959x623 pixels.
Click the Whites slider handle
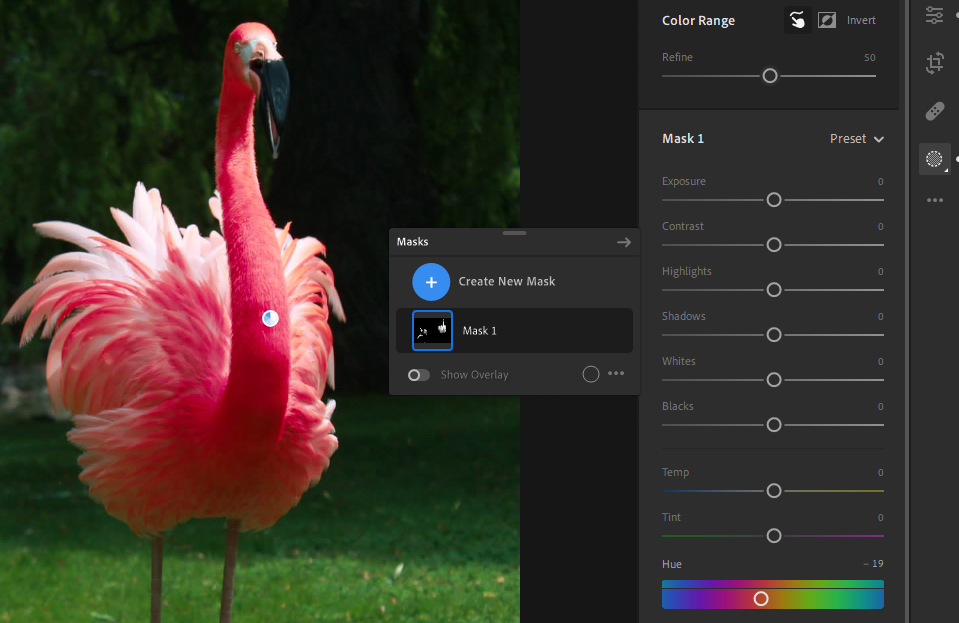774,380
